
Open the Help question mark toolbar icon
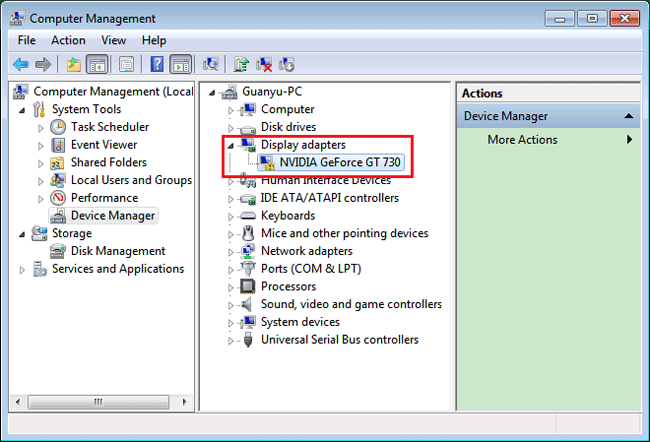click(157, 64)
